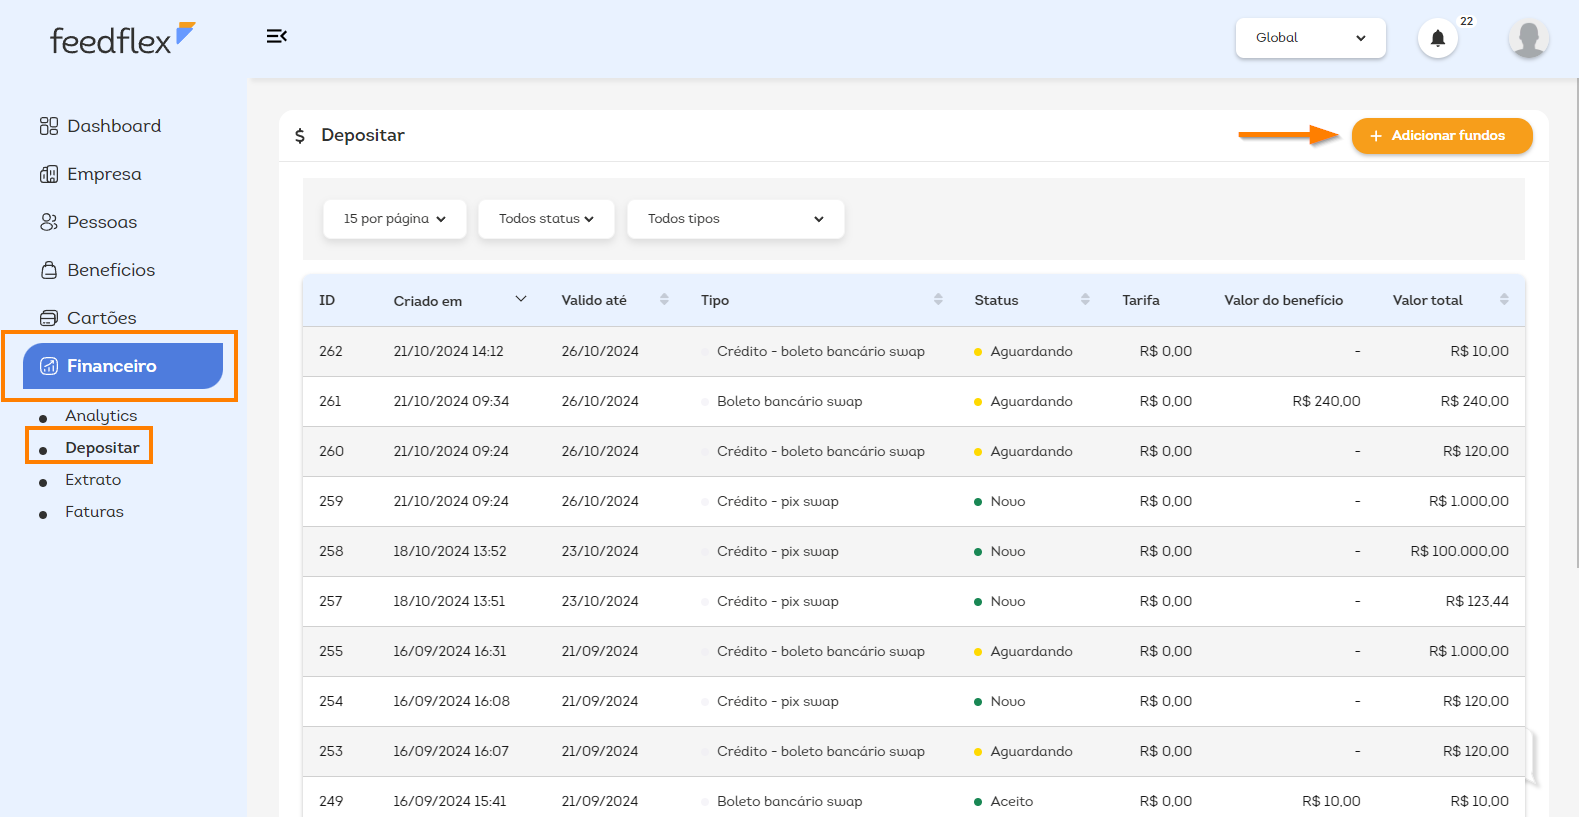Open Analytics under Financeiro
1579x817 pixels.
[x=101, y=416]
